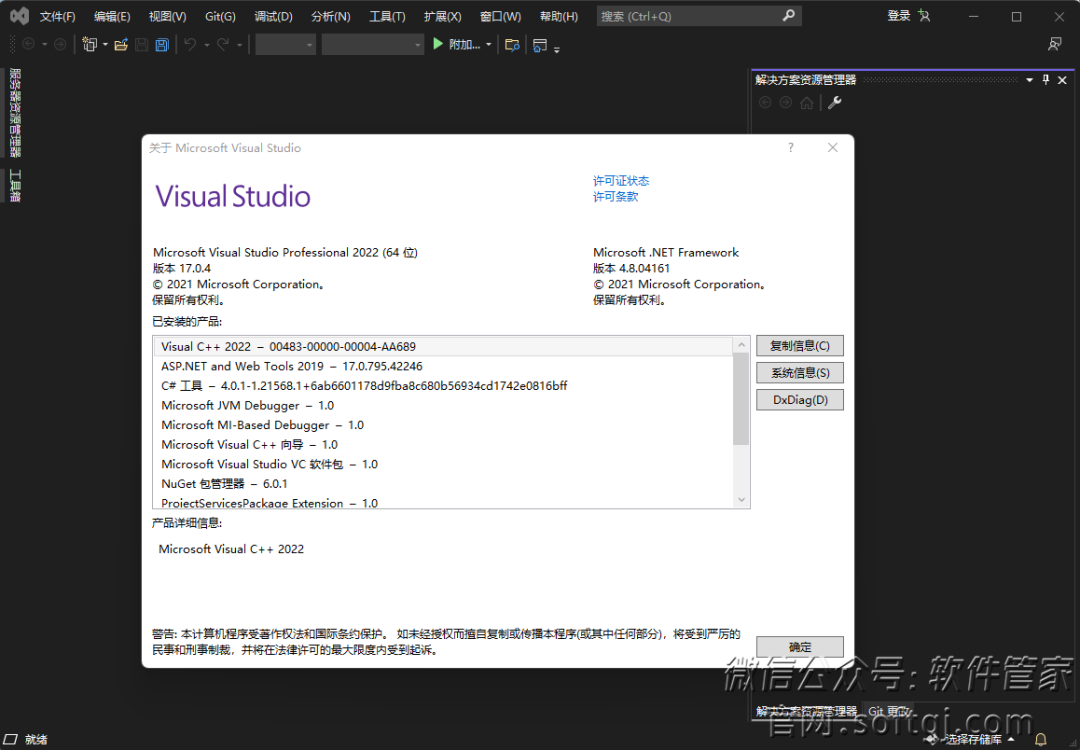Click the New Project toolbar icon

(89, 44)
